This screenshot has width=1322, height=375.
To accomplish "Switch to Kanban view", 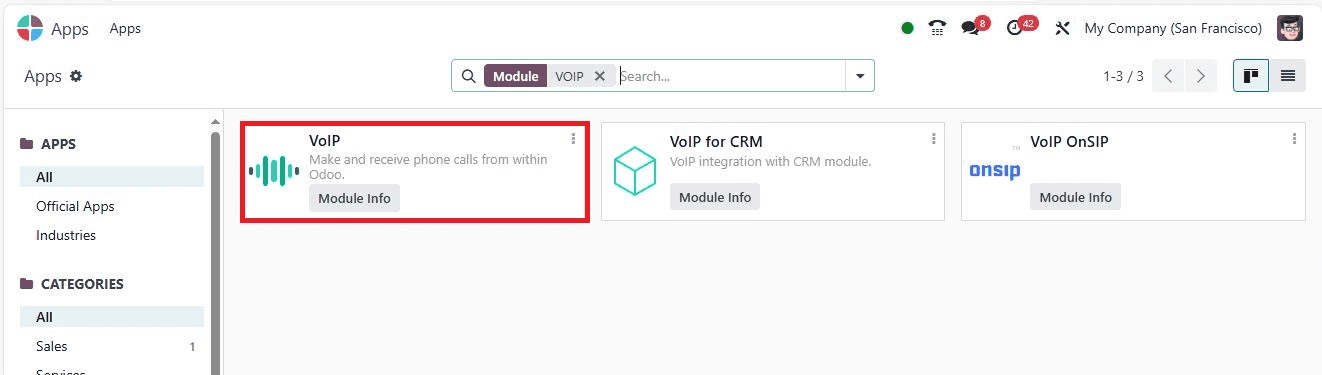I will [1250, 76].
